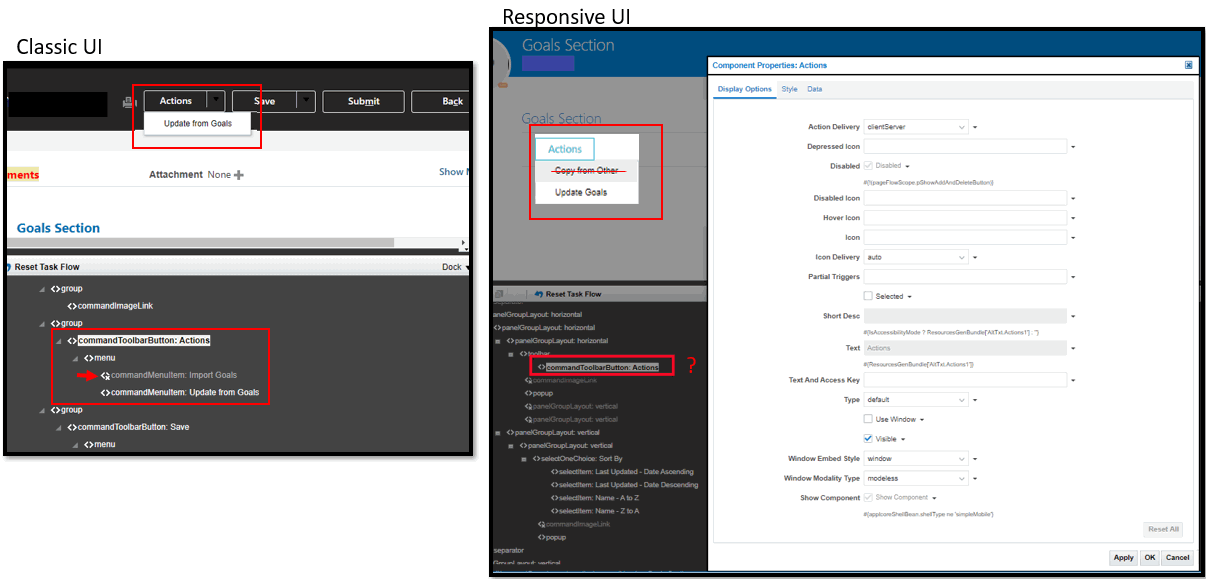Toggle the Show Component checkbox
The width and height of the screenshot is (1206, 579).
click(x=868, y=497)
